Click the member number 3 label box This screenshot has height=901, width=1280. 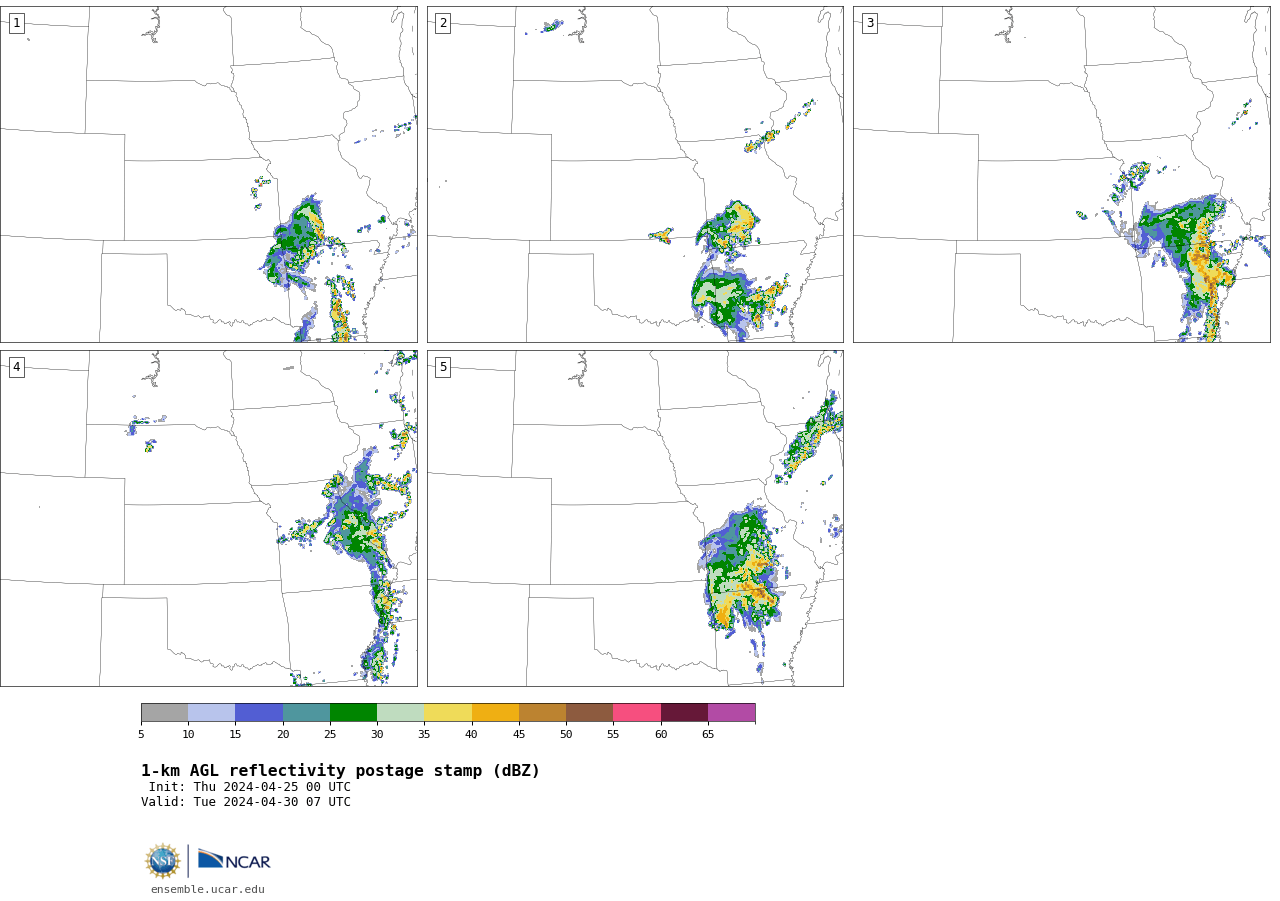(x=869, y=23)
